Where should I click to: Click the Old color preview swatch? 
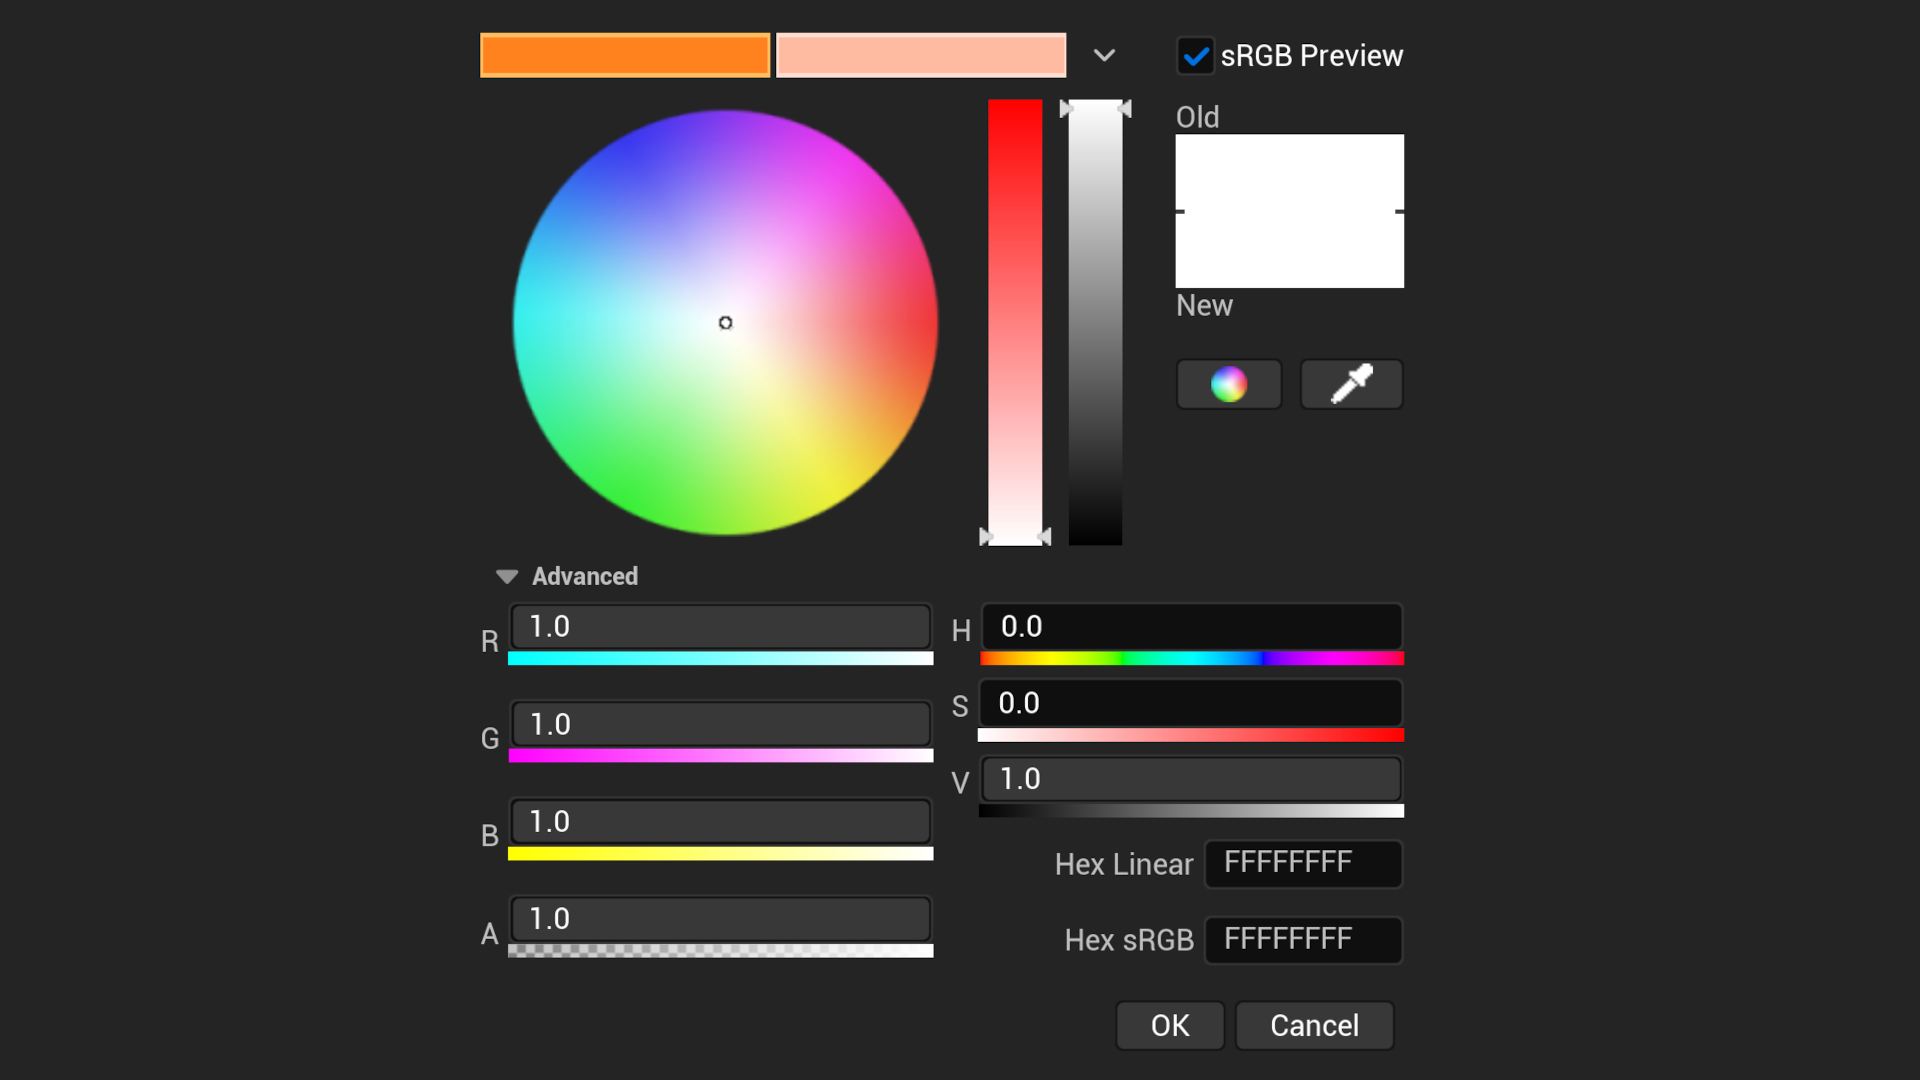click(1289, 172)
